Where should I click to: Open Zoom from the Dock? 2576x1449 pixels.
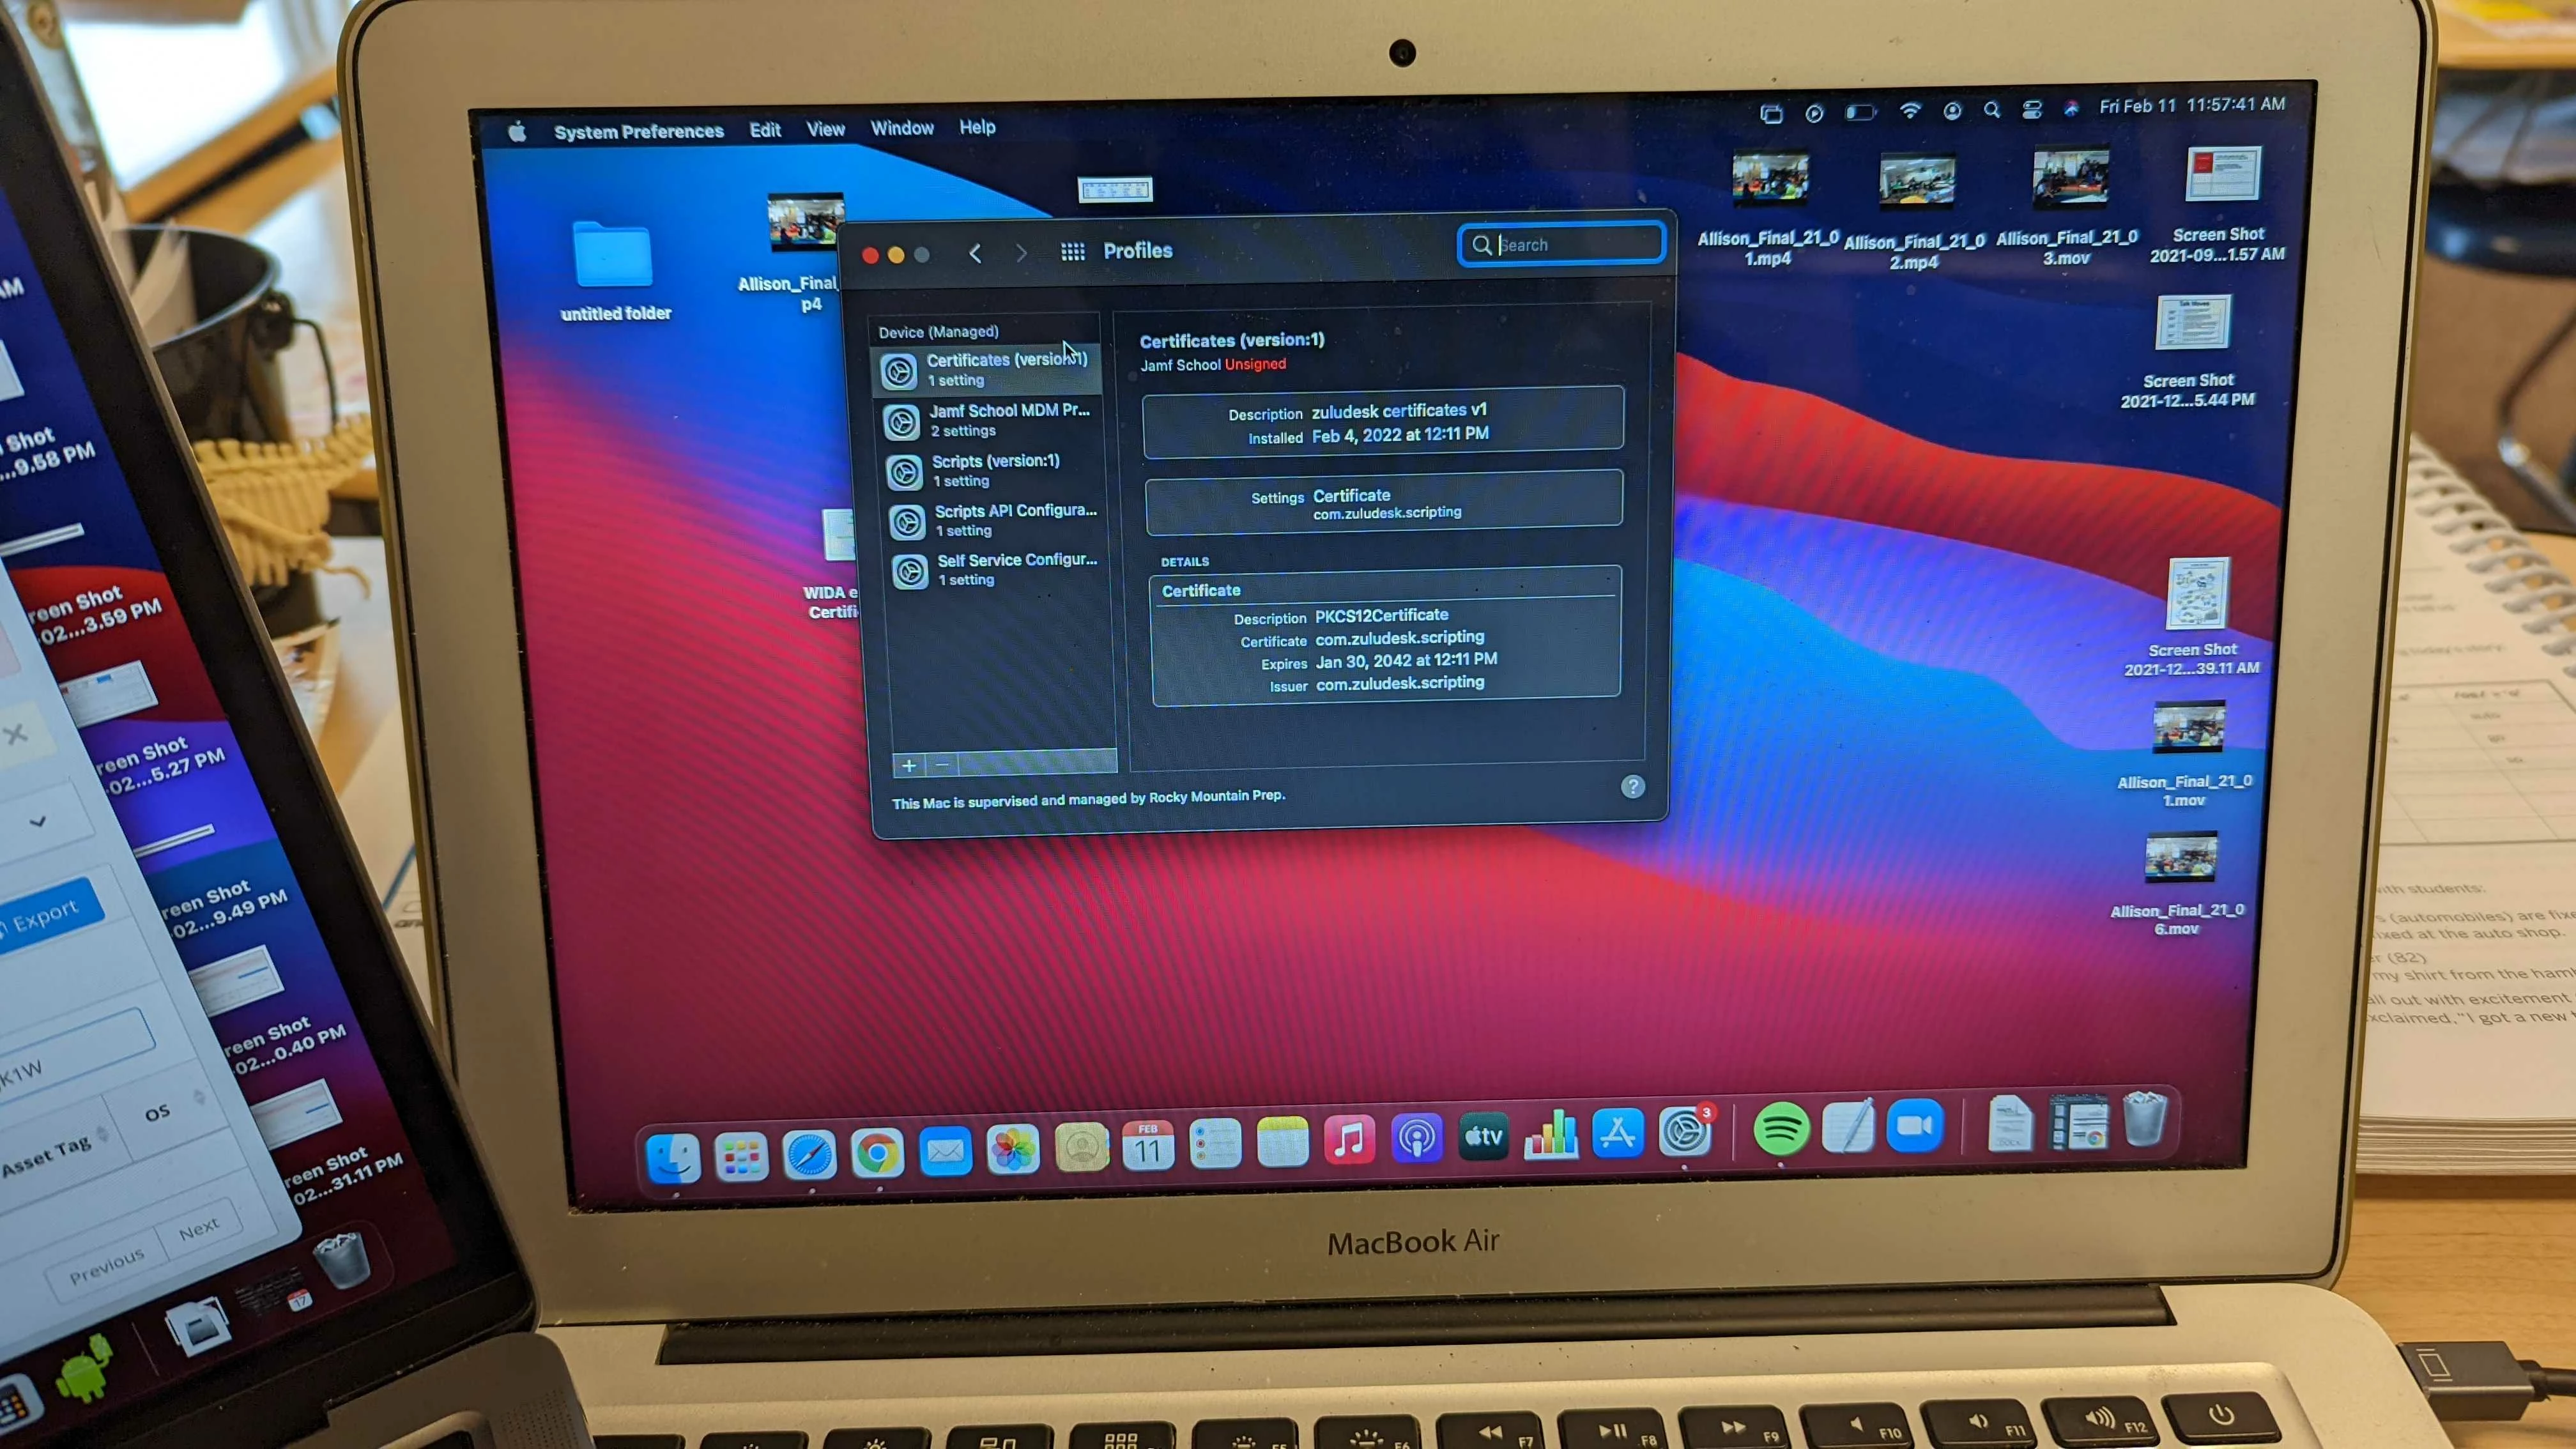tap(1914, 1127)
